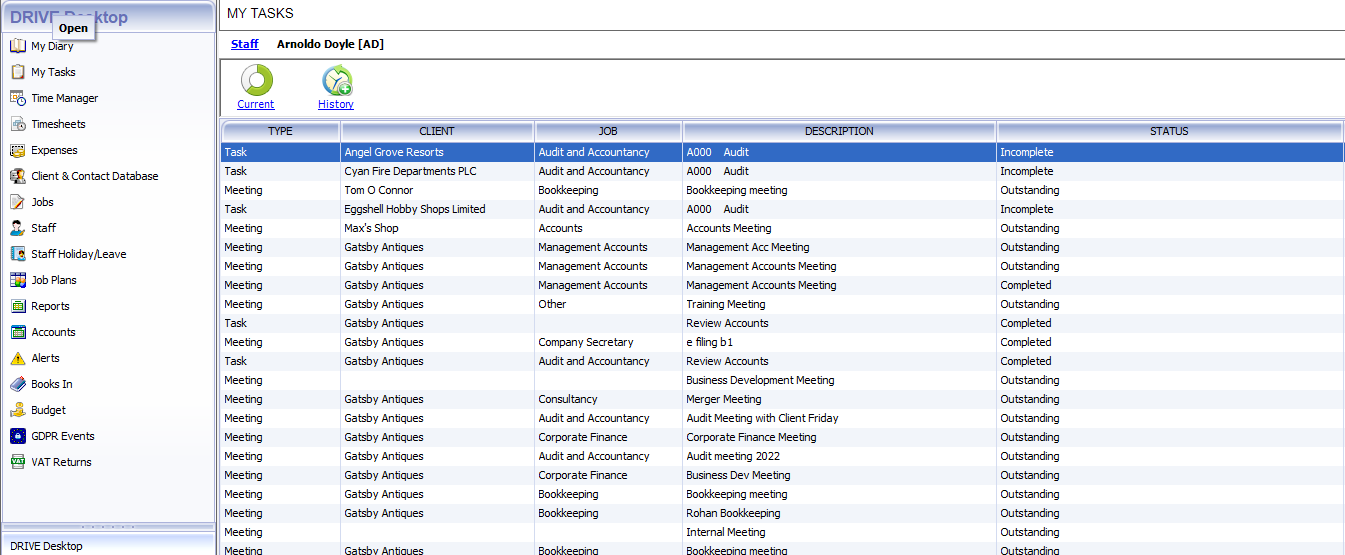Sort by the JOB column header

(609, 131)
